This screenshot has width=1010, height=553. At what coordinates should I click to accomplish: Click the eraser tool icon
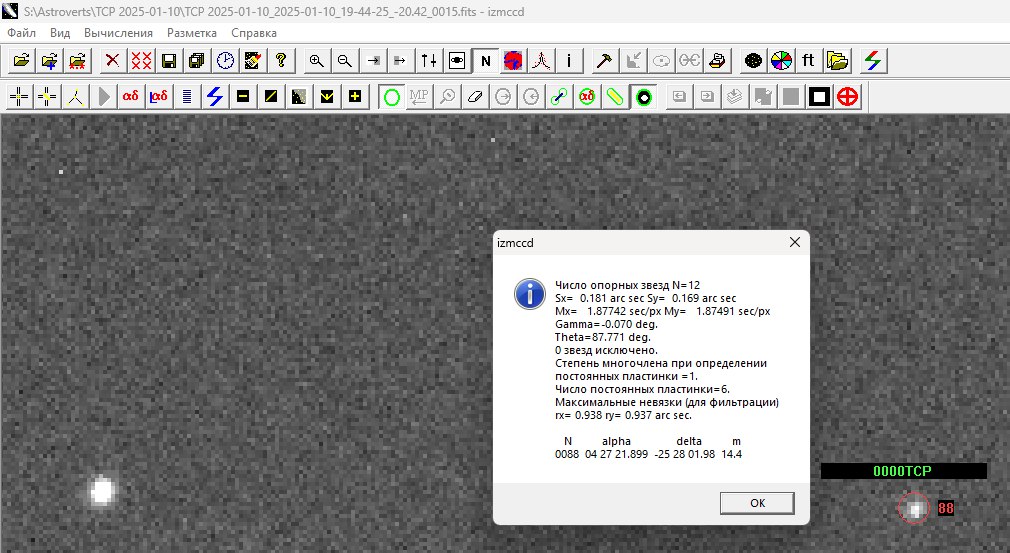tap(475, 97)
